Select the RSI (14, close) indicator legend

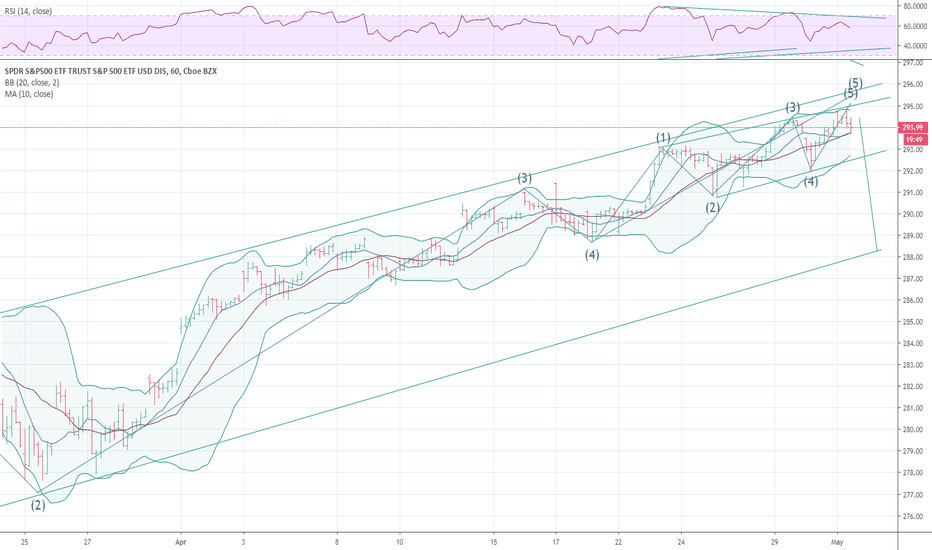28,11
